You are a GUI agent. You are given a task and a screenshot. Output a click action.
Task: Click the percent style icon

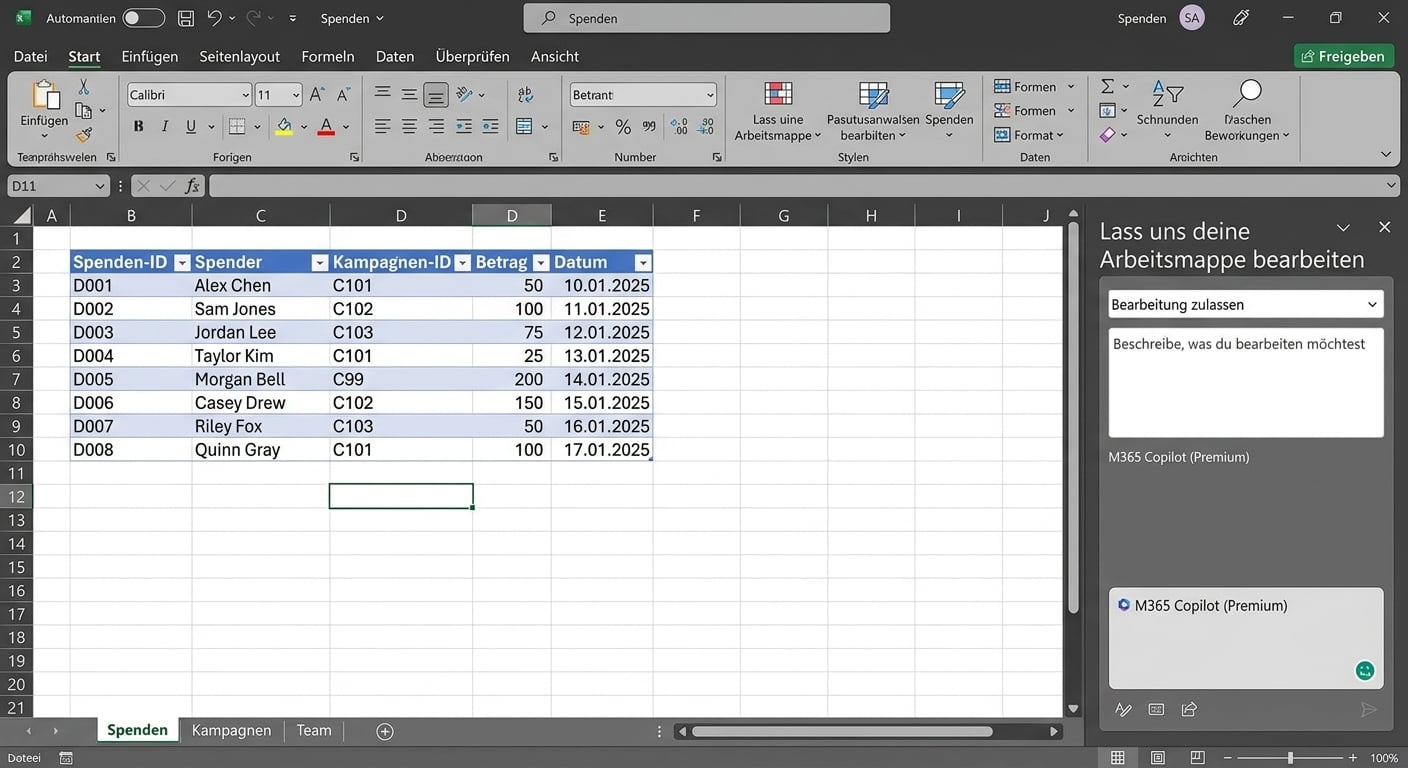623,127
